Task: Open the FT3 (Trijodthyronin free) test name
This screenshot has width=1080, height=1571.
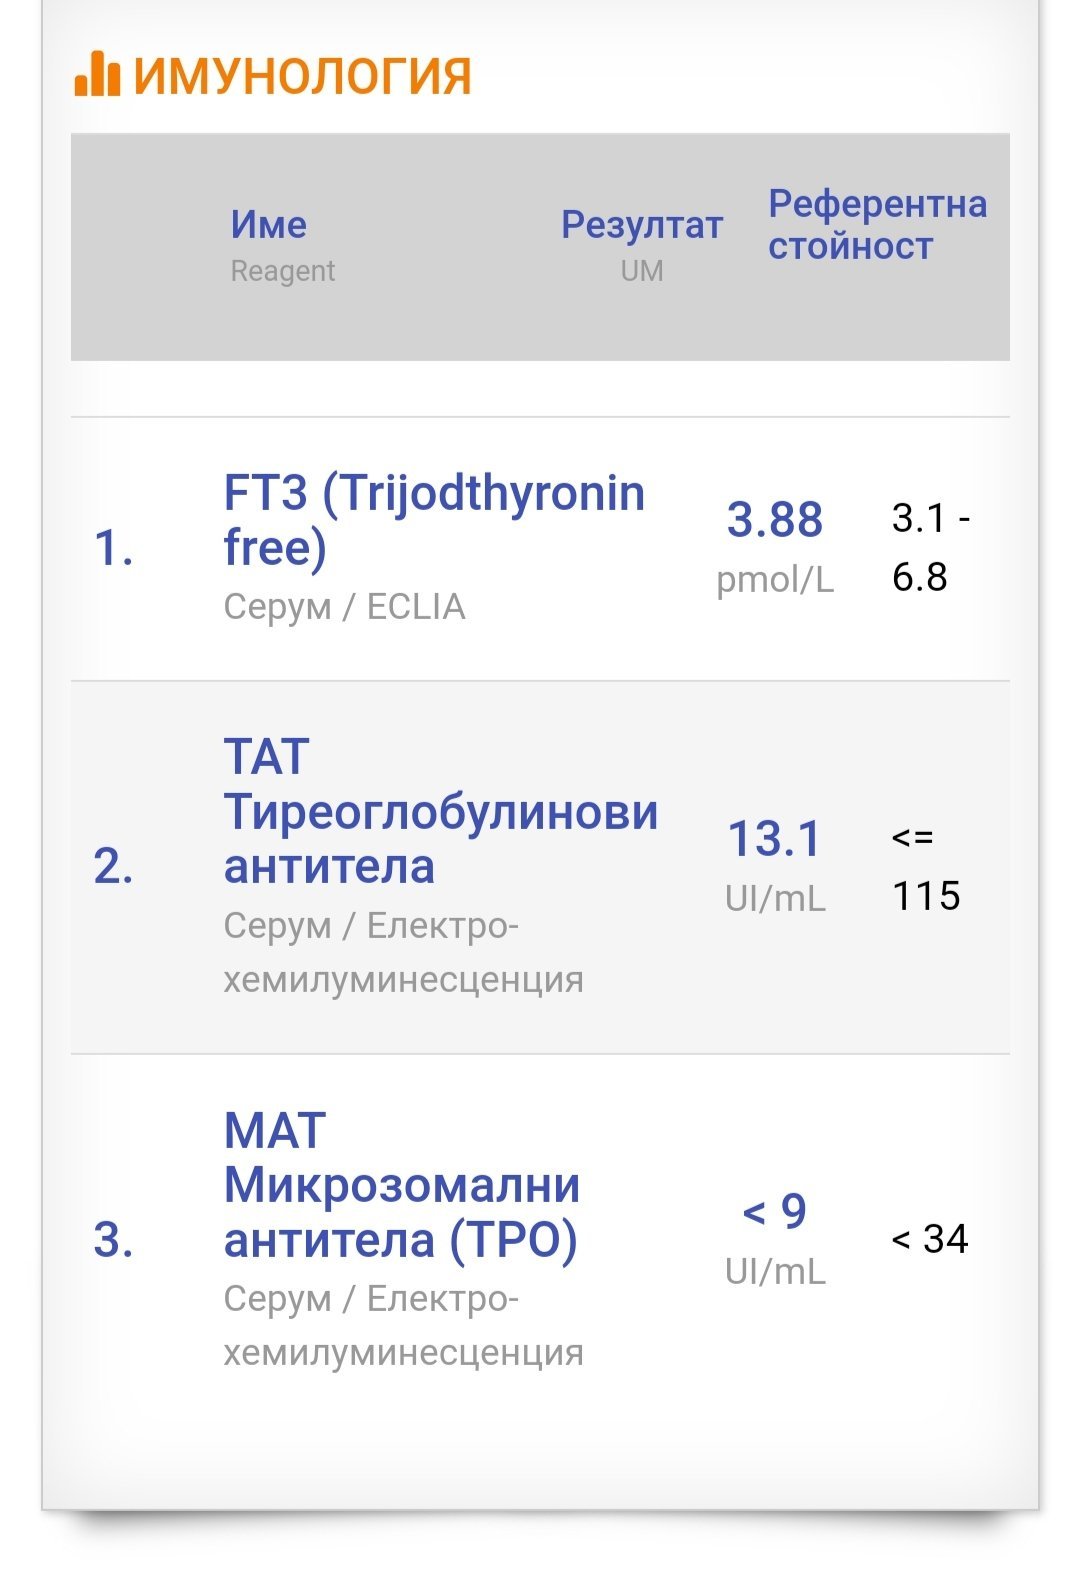Action: [434, 519]
